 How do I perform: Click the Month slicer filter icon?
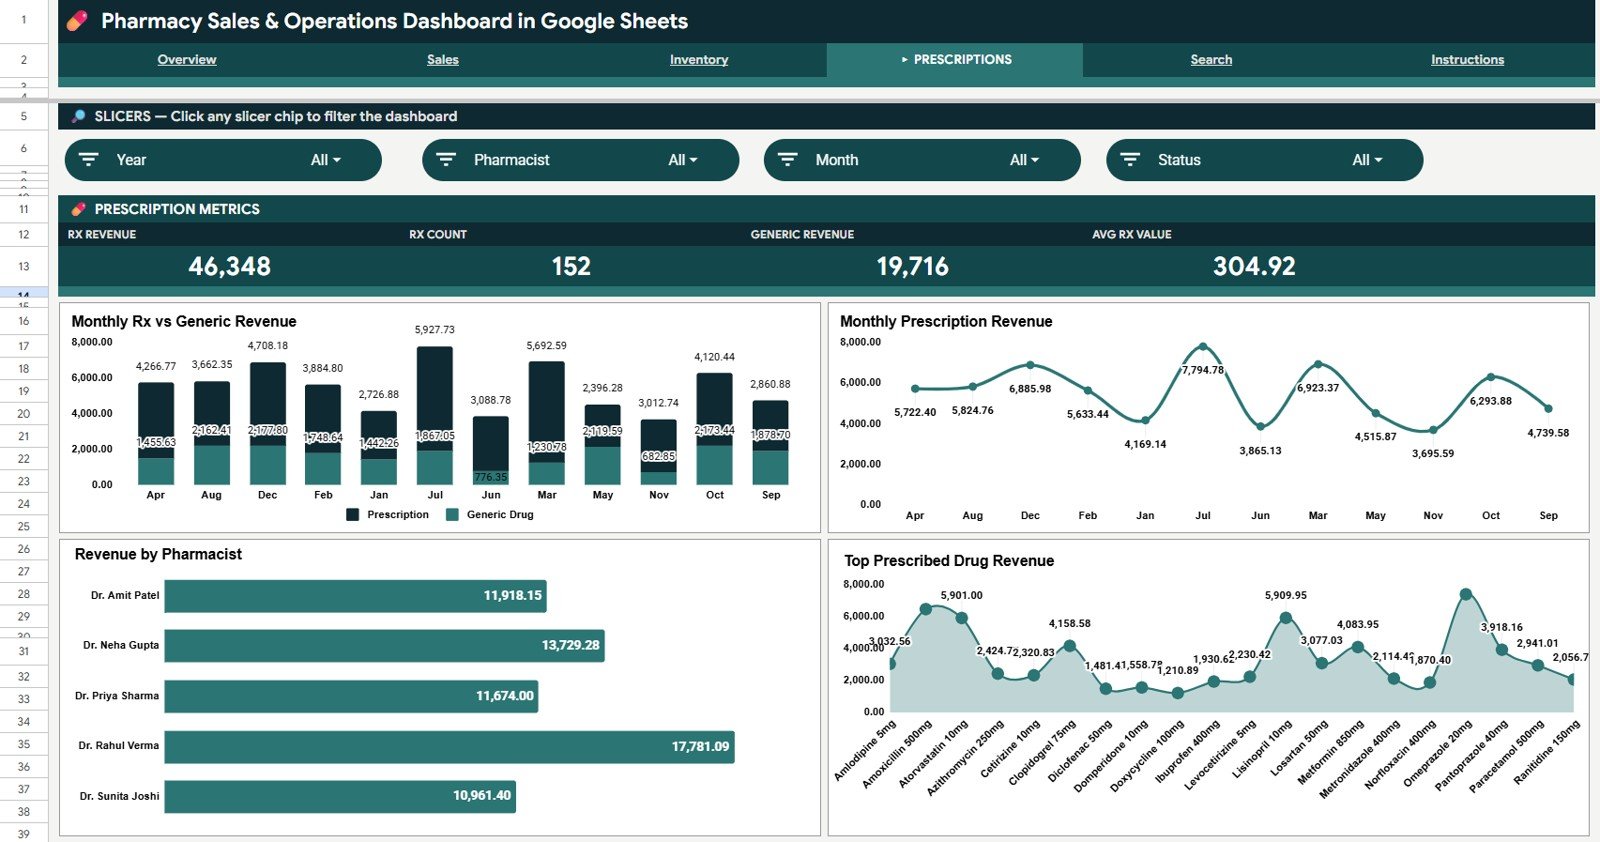pos(788,160)
